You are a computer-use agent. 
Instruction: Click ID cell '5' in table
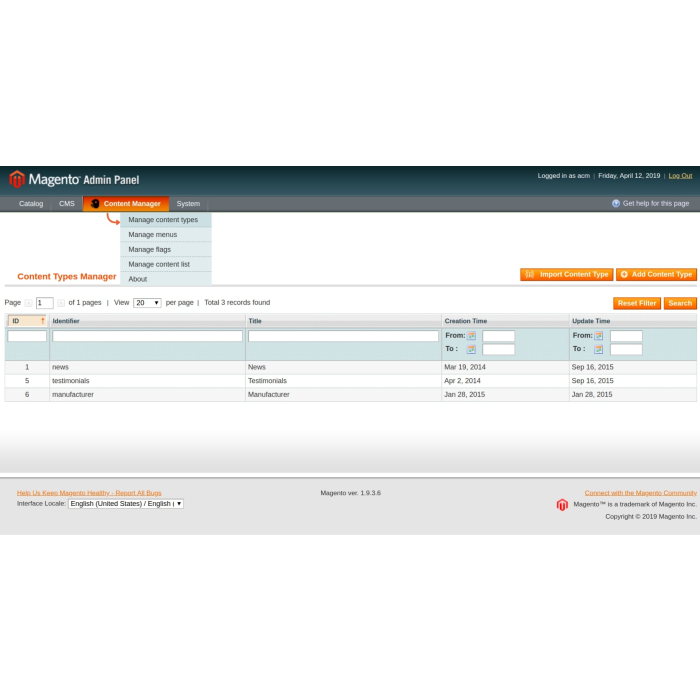[27, 381]
